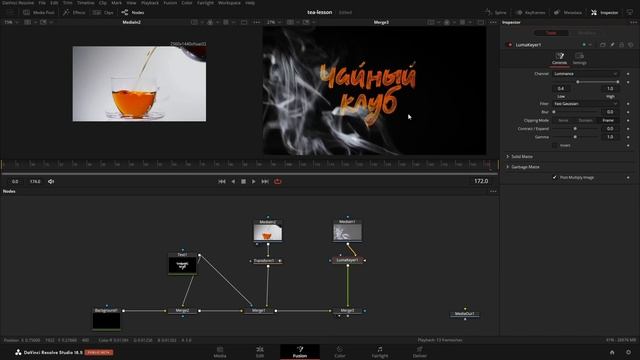Pin the LumaKeyer1 tool controls
640x360 pixels.
pos(612,45)
